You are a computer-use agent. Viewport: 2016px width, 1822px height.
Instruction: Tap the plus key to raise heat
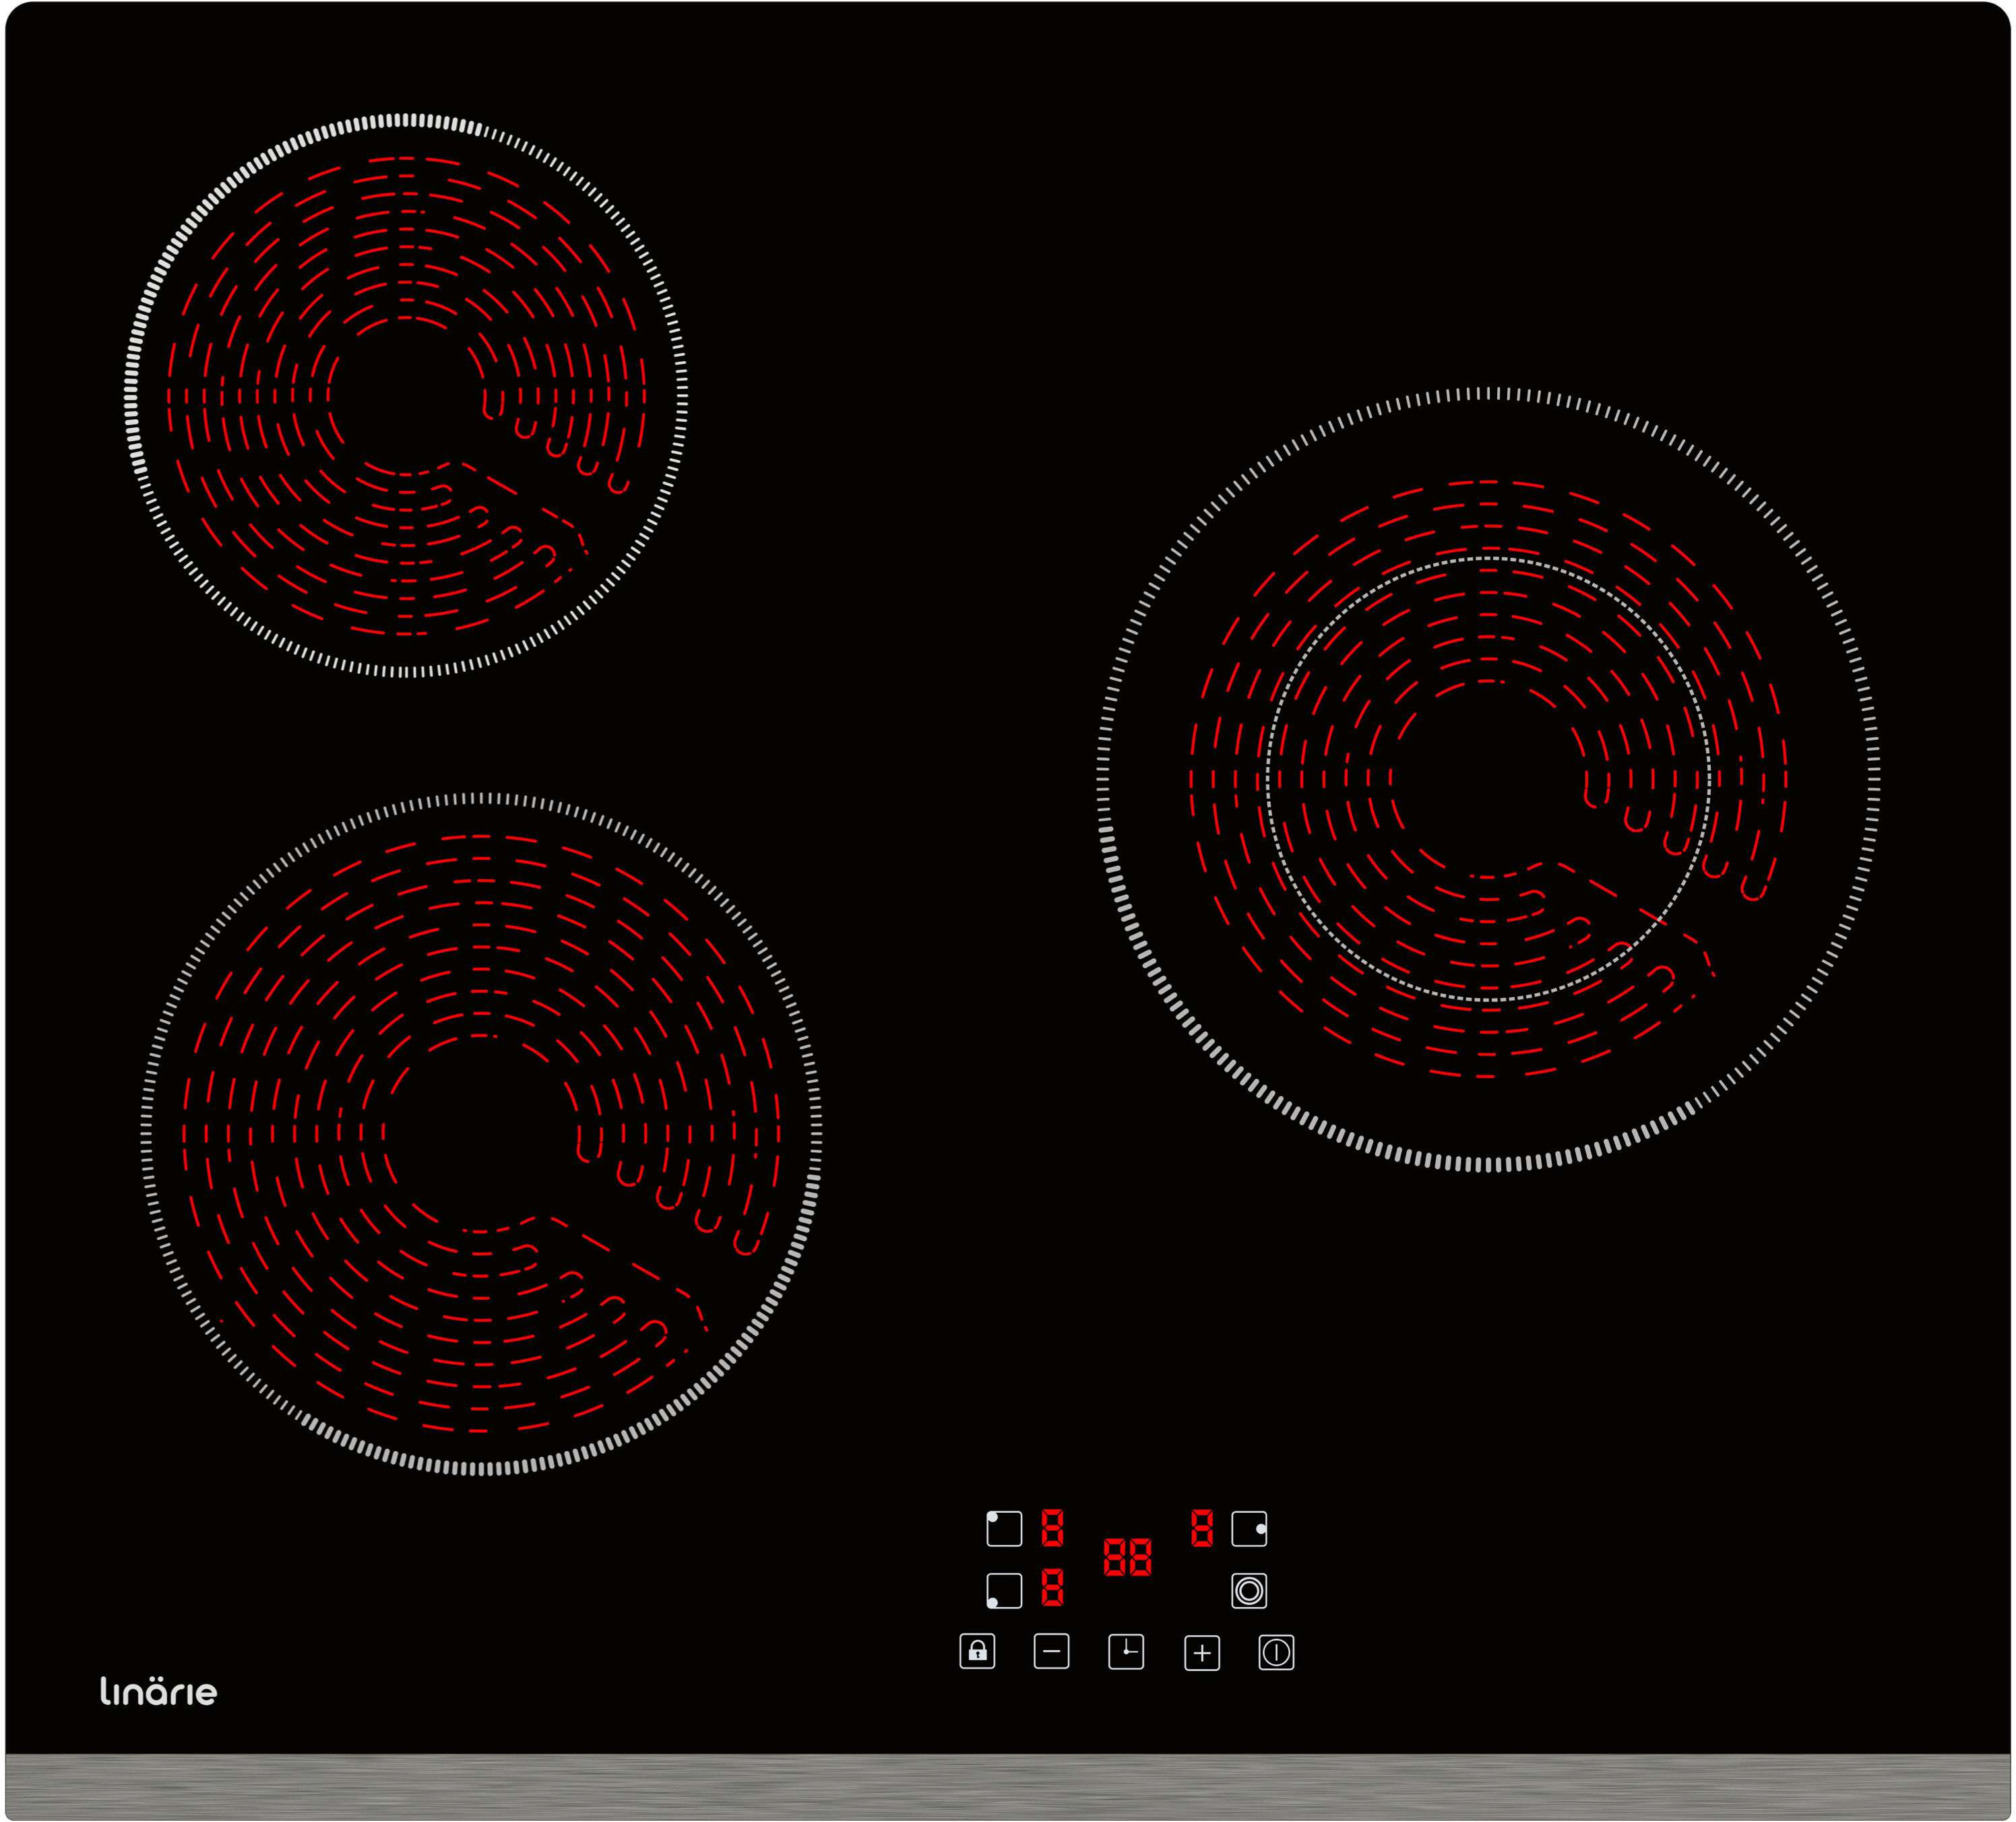pos(1202,1653)
